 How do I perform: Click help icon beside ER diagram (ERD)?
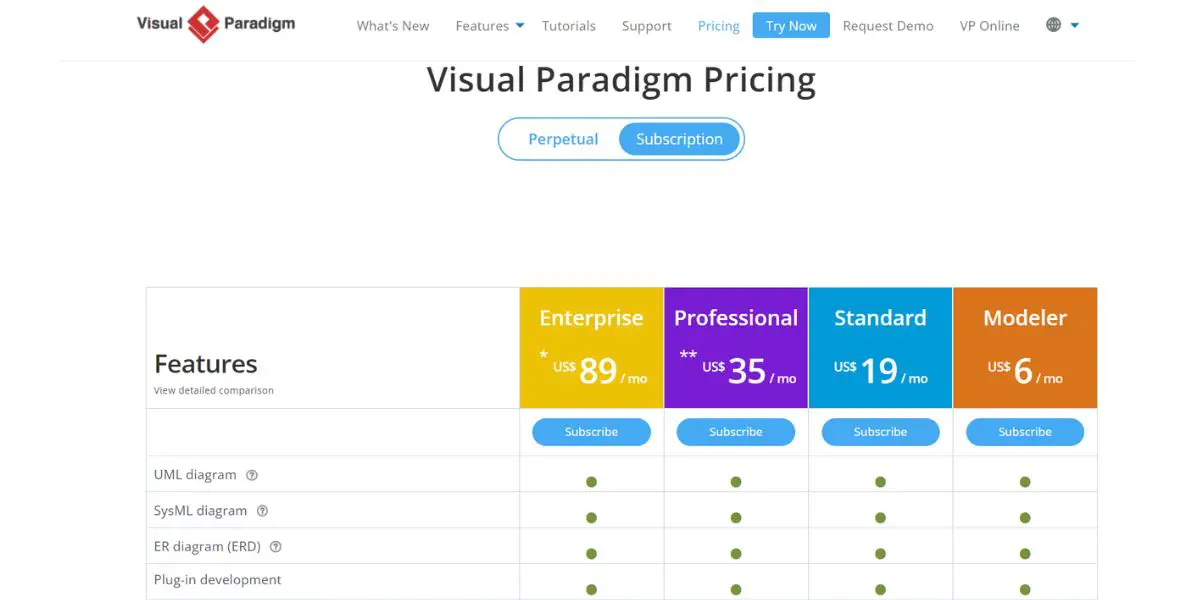(276, 547)
